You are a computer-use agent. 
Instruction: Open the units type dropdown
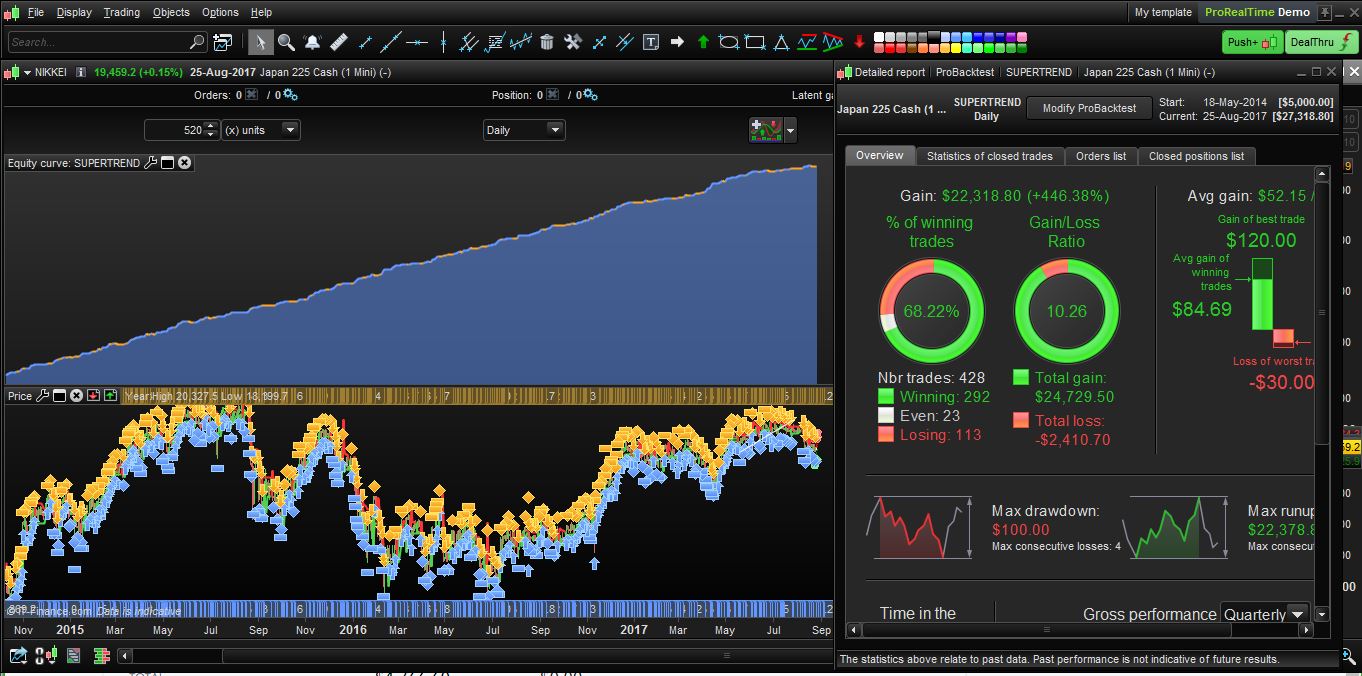[x=260, y=130]
